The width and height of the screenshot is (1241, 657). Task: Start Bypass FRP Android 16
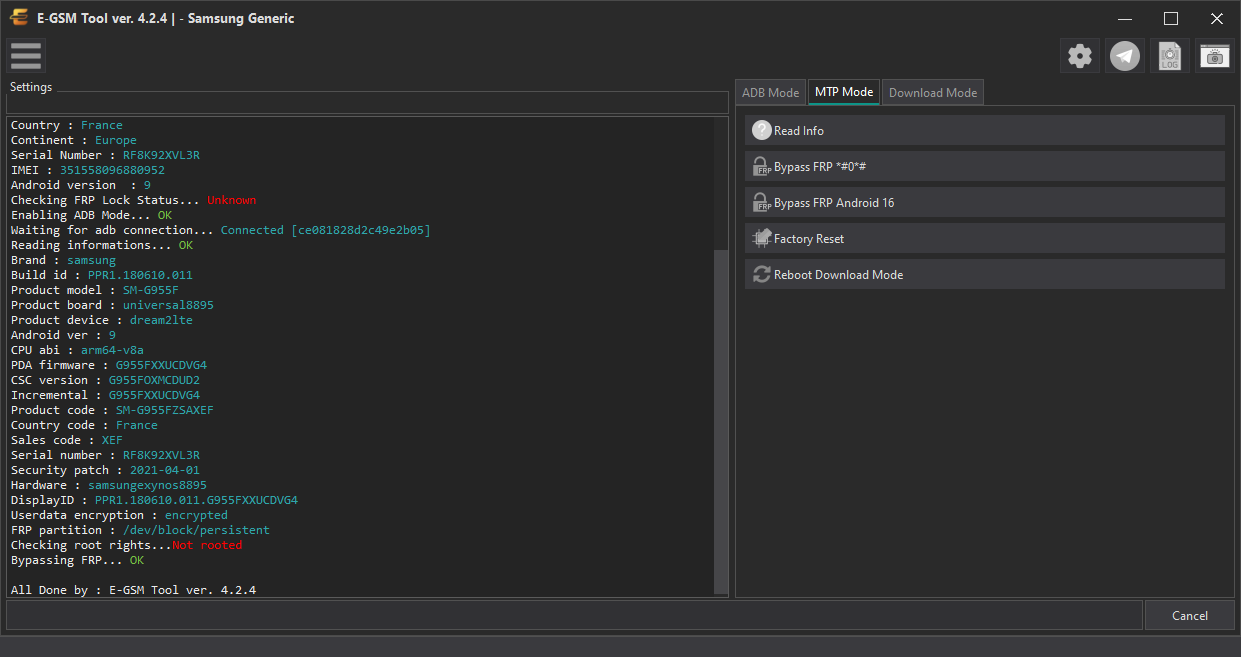click(x=984, y=202)
